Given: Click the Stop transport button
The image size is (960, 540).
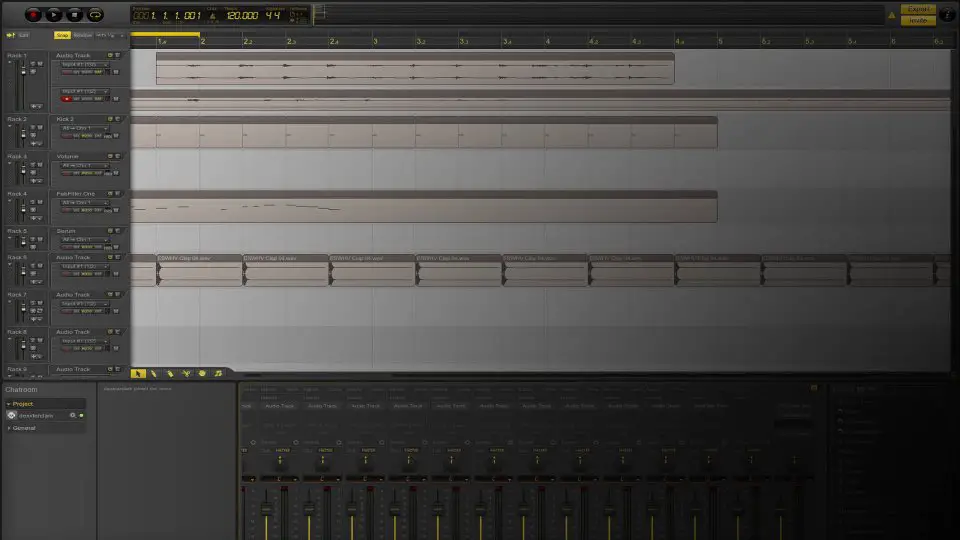Looking at the screenshot, I should [75, 14].
